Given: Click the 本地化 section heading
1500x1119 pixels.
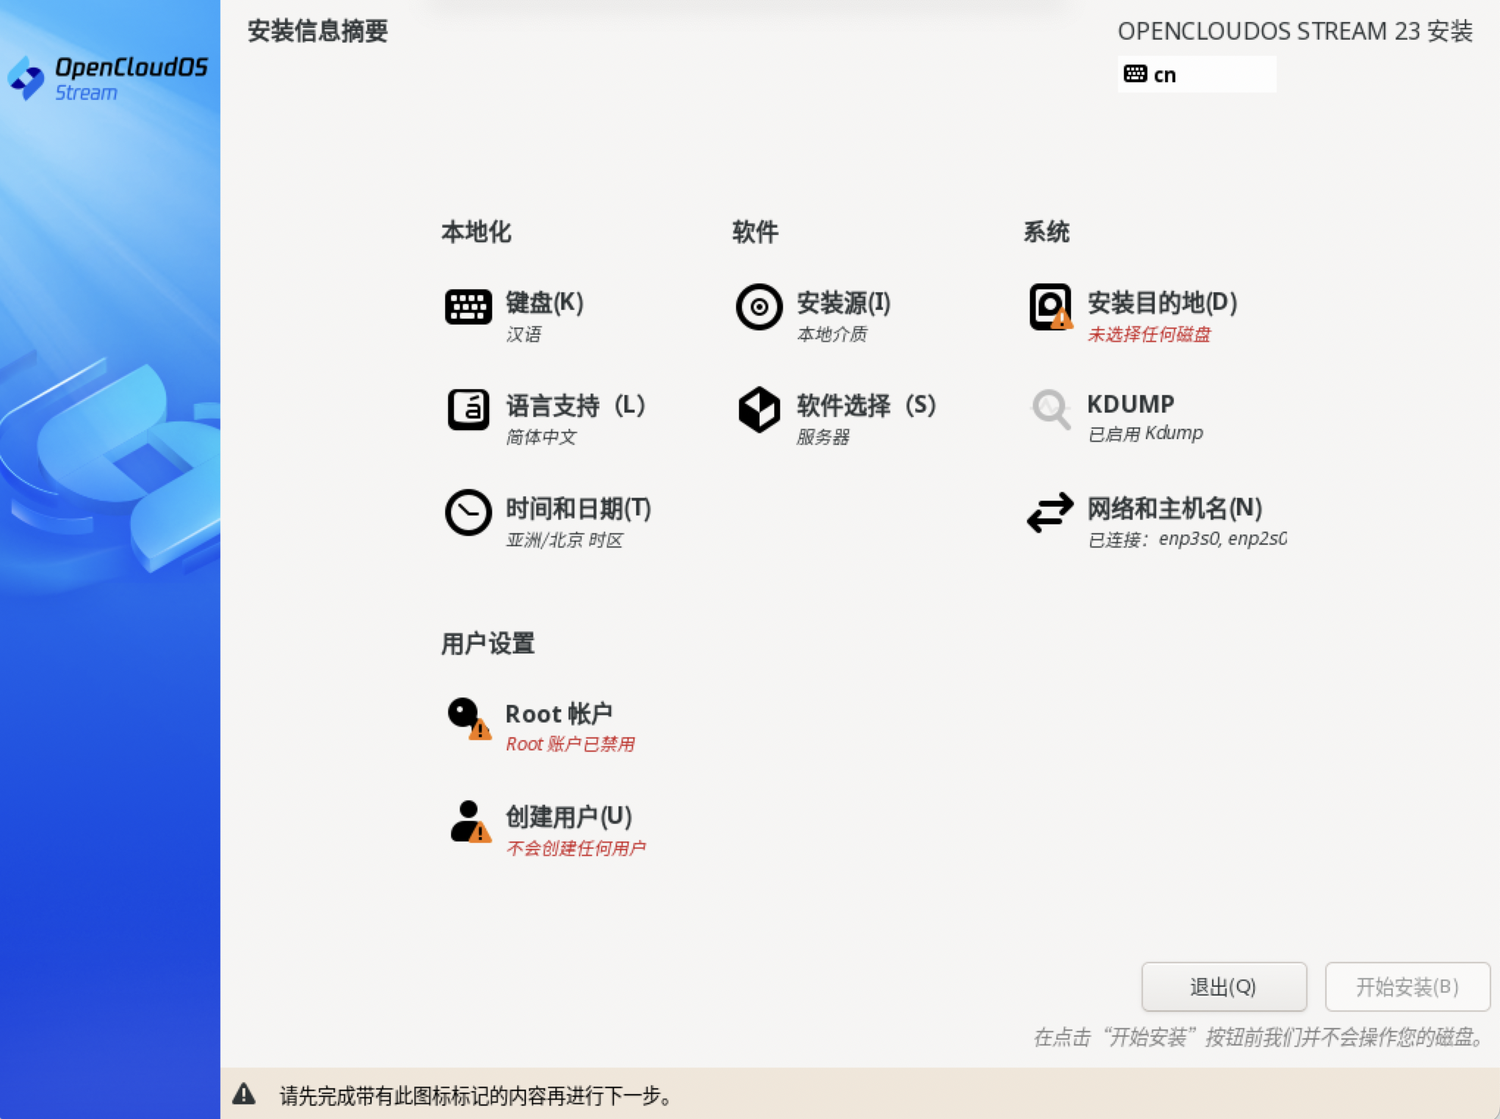Looking at the screenshot, I should (x=476, y=232).
